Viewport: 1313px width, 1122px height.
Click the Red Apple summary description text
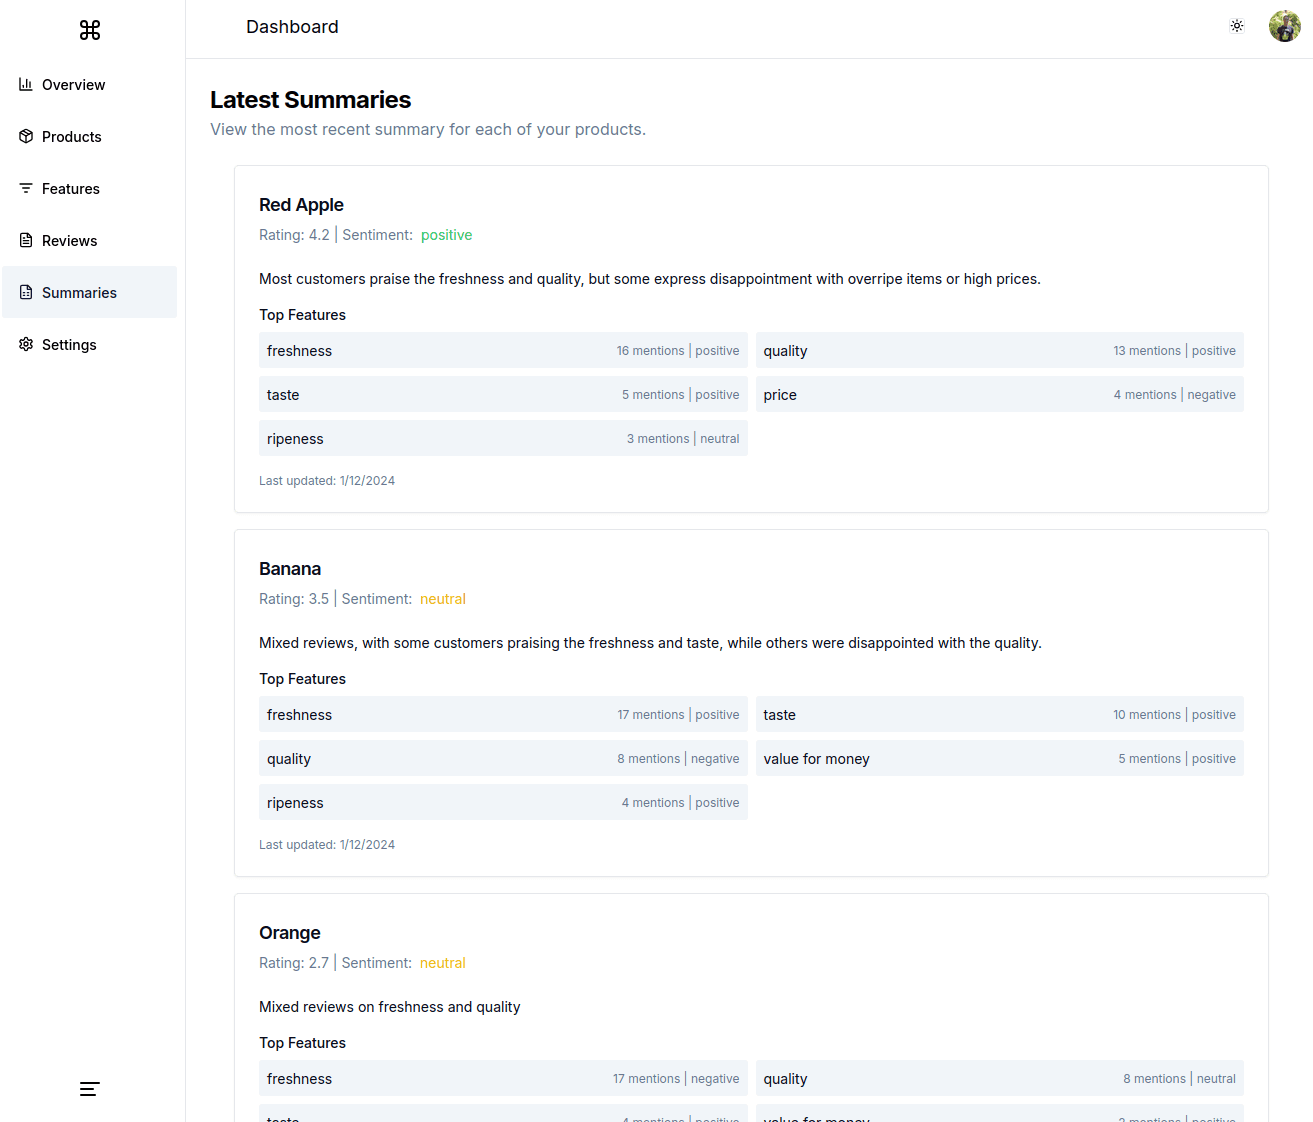(x=650, y=279)
